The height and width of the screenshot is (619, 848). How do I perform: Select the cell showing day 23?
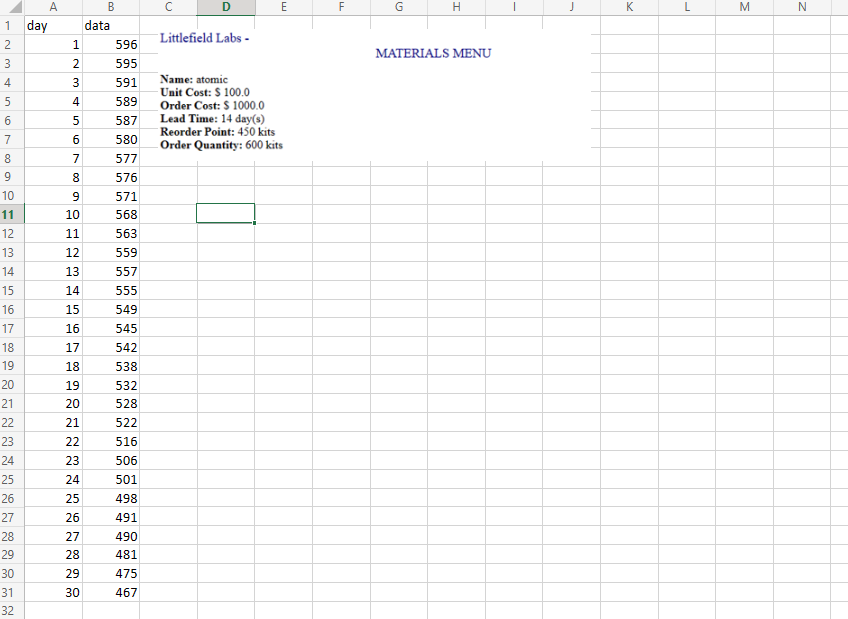pos(53,459)
